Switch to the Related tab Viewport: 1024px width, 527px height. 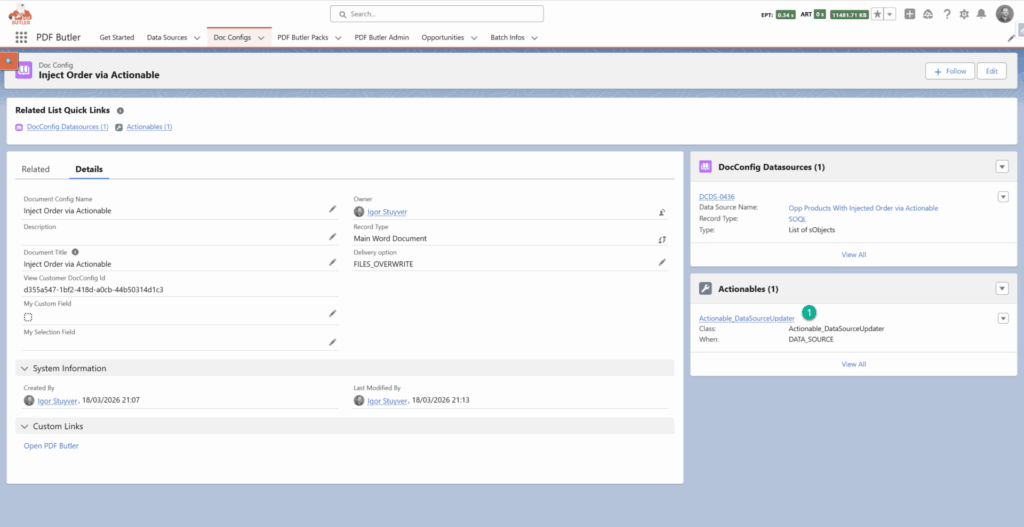point(36,169)
